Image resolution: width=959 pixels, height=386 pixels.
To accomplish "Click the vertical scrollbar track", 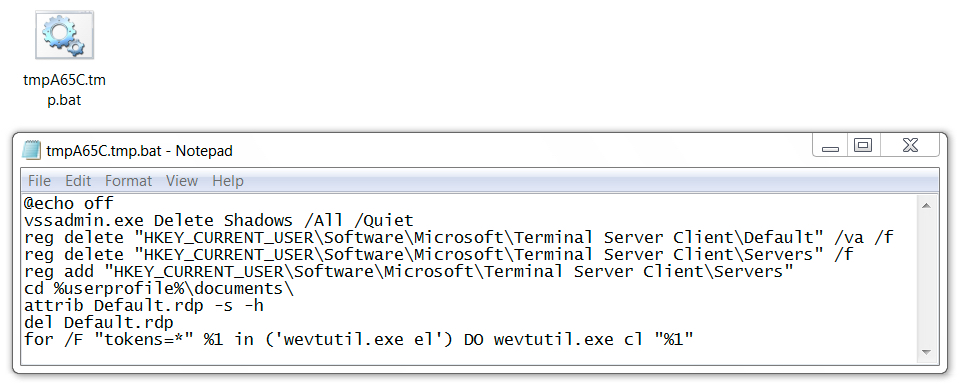I will 925,279.
